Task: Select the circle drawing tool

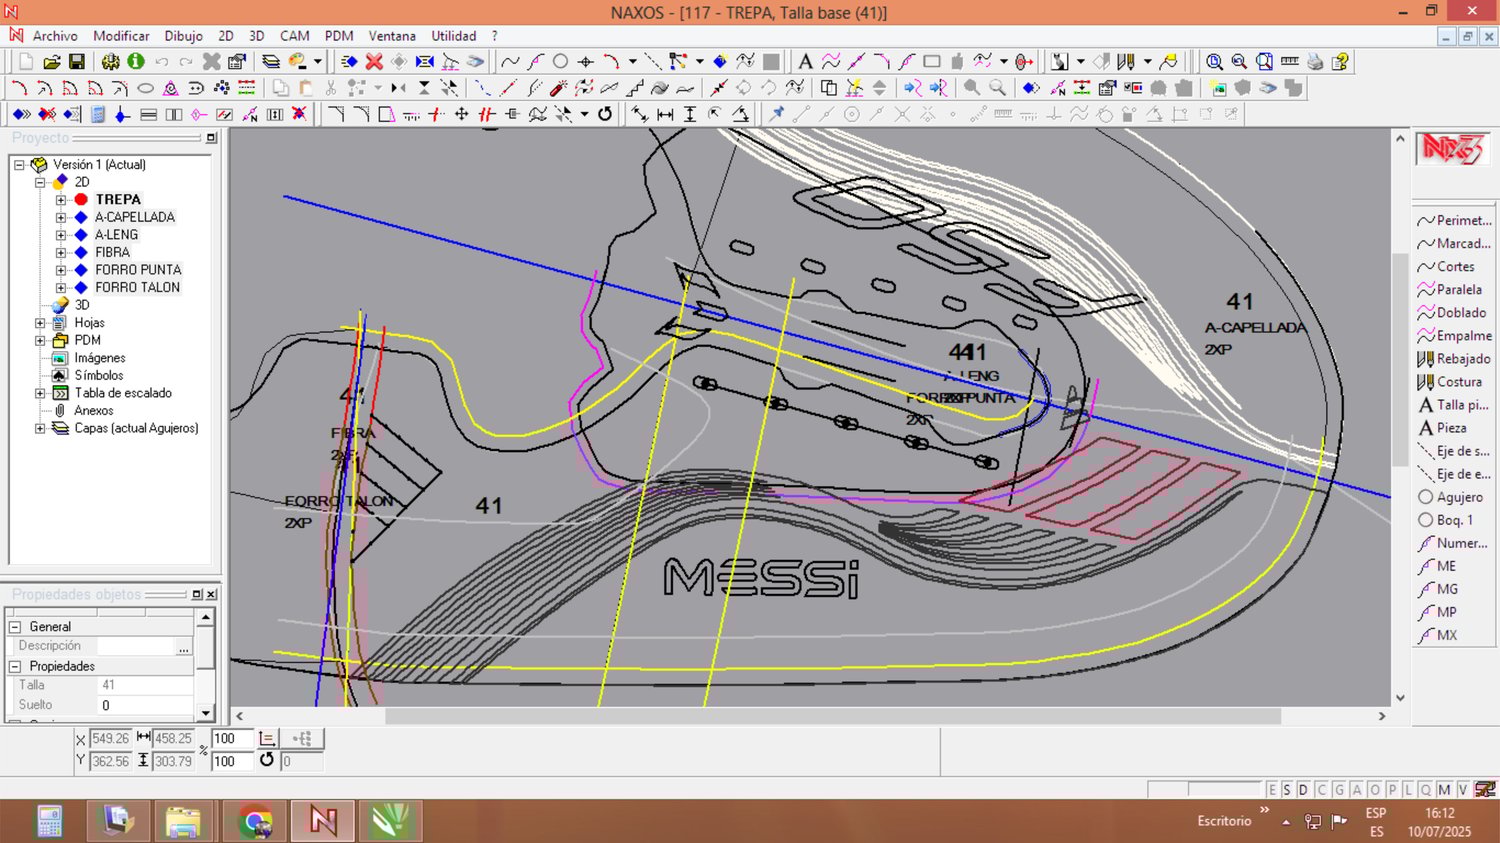Action: tap(561, 62)
